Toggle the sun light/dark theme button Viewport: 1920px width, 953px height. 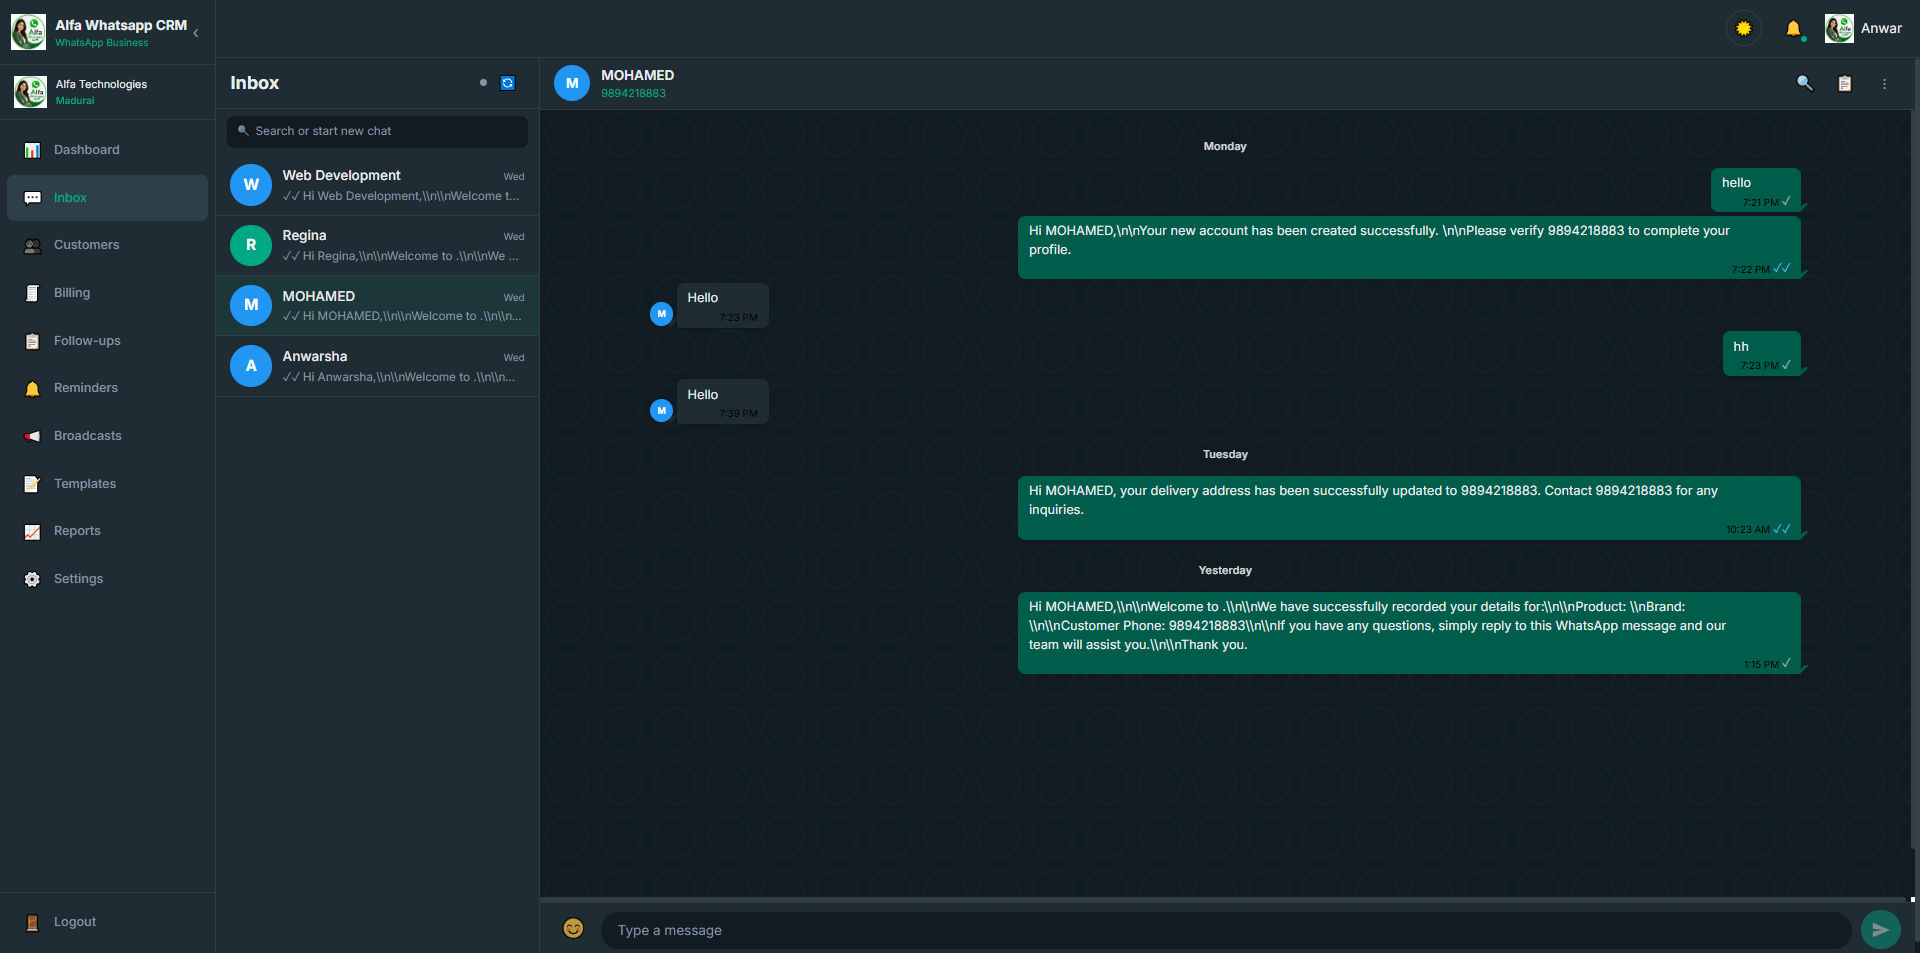tap(1744, 29)
